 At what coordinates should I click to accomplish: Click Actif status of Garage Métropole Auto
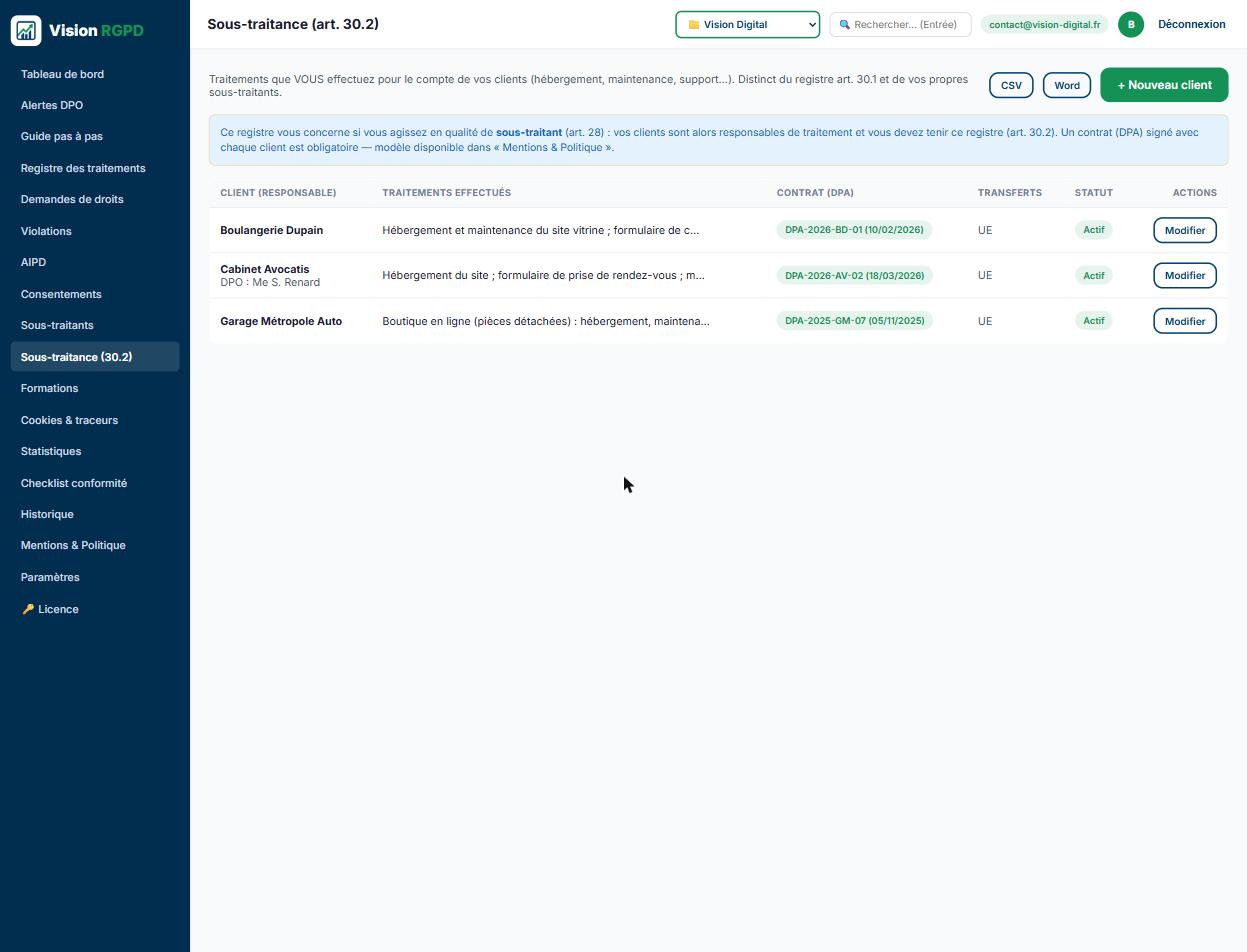pyautogui.click(x=1094, y=321)
